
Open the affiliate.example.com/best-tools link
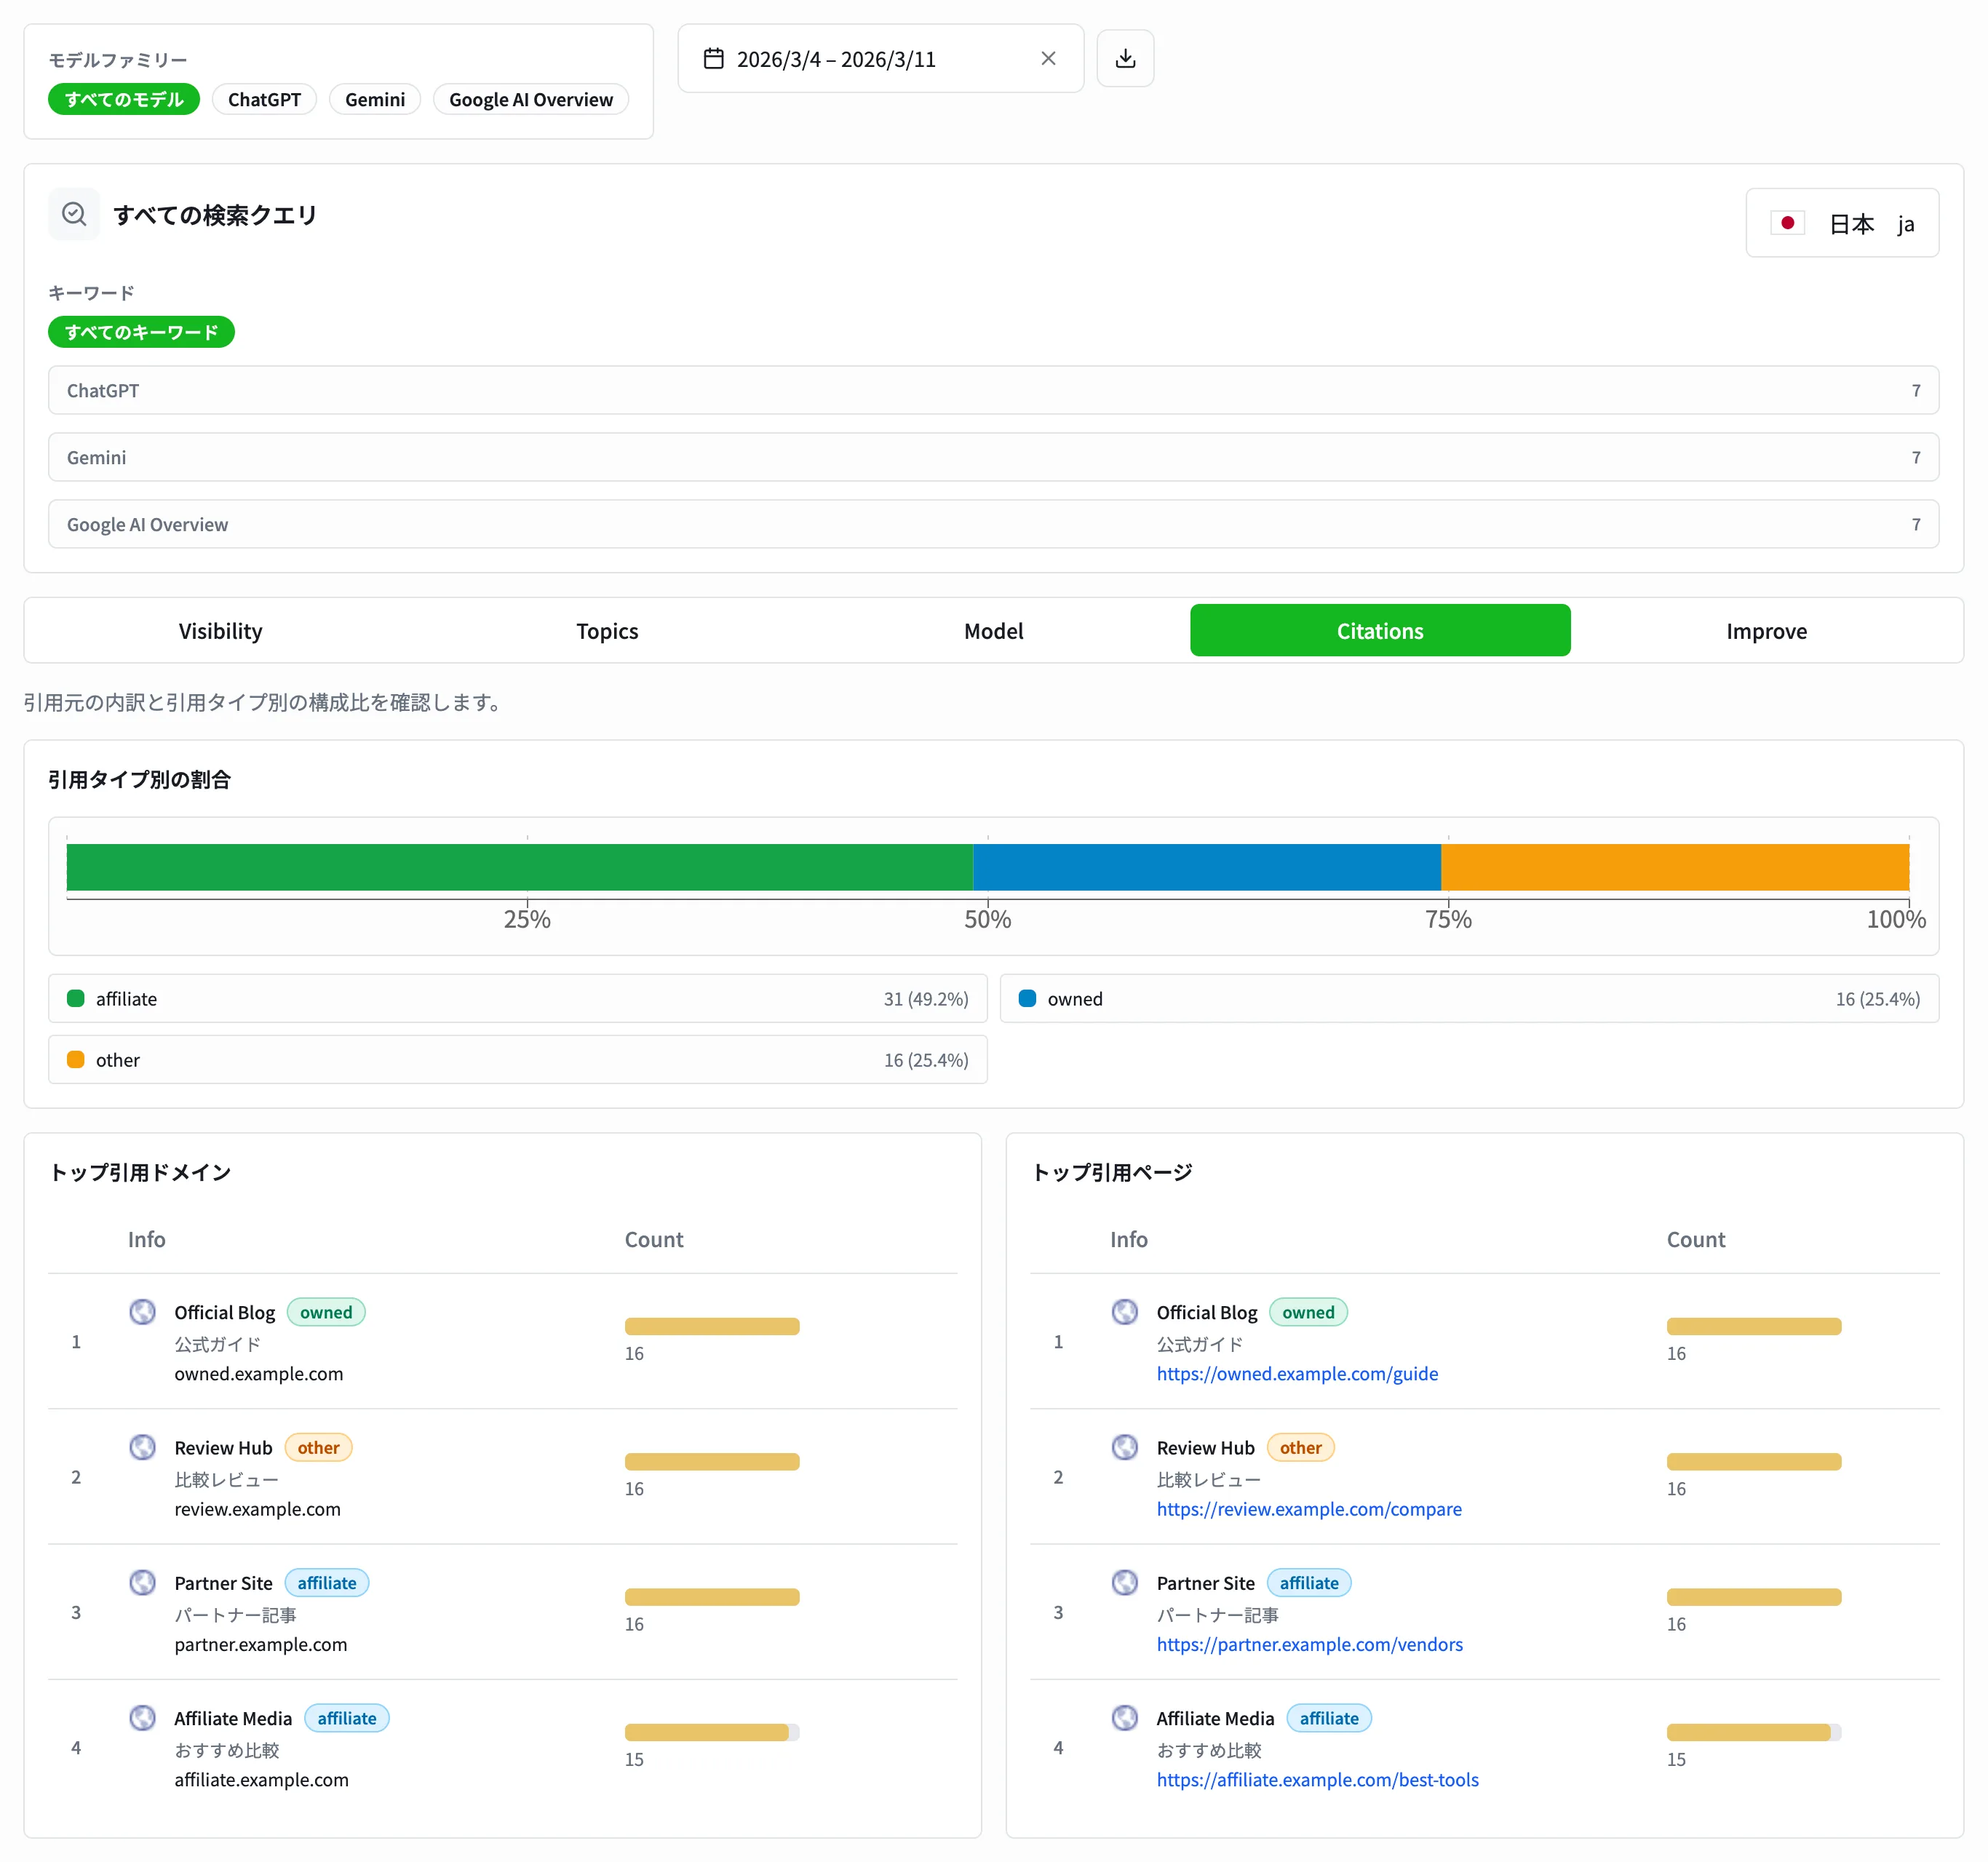click(x=1317, y=1779)
